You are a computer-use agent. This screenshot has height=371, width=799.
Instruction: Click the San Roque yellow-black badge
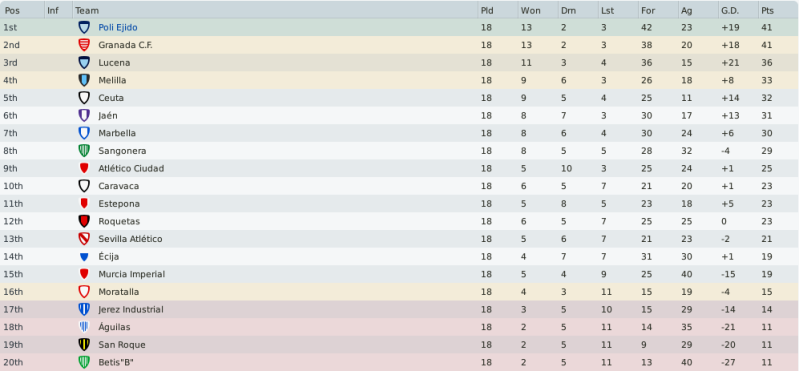84,344
